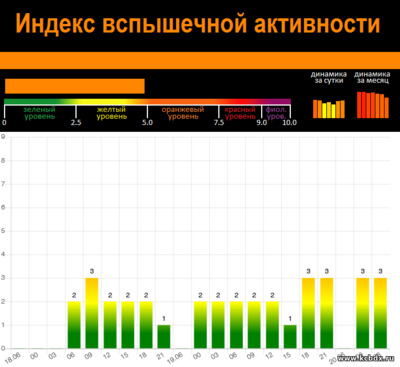This screenshot has height=367, width=400.
Task: Select the 'оранжевый уровень' legend label
Action: (183, 113)
